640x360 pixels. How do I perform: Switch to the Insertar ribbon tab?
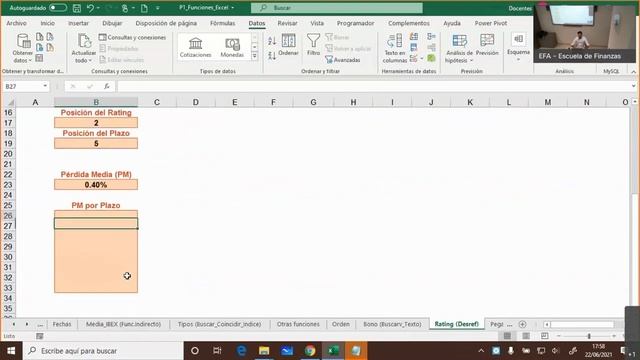(x=78, y=23)
